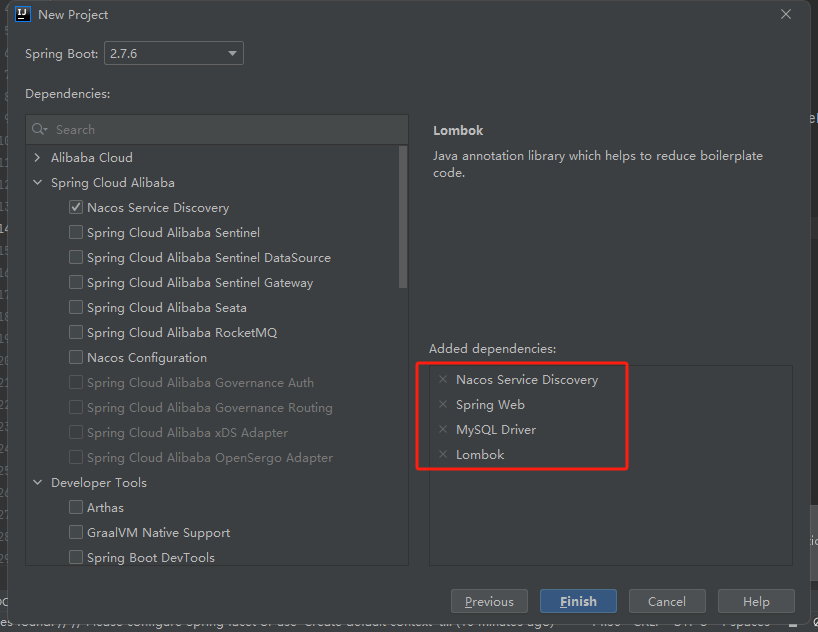
Task: Click the Previous button
Action: [489, 601]
